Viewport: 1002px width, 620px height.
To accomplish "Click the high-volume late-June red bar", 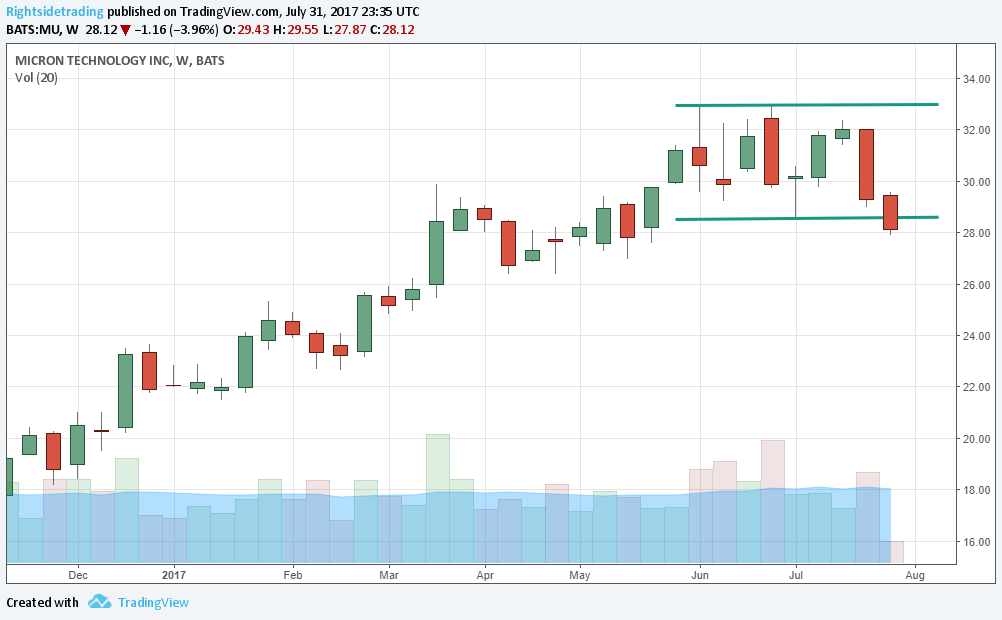I will tap(773, 501).
